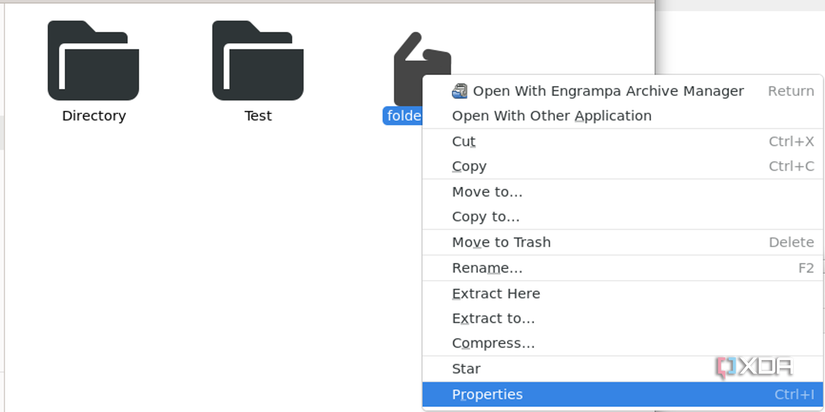Select the Directory folder label
Image resolution: width=825 pixels, height=412 pixels.
coord(94,116)
